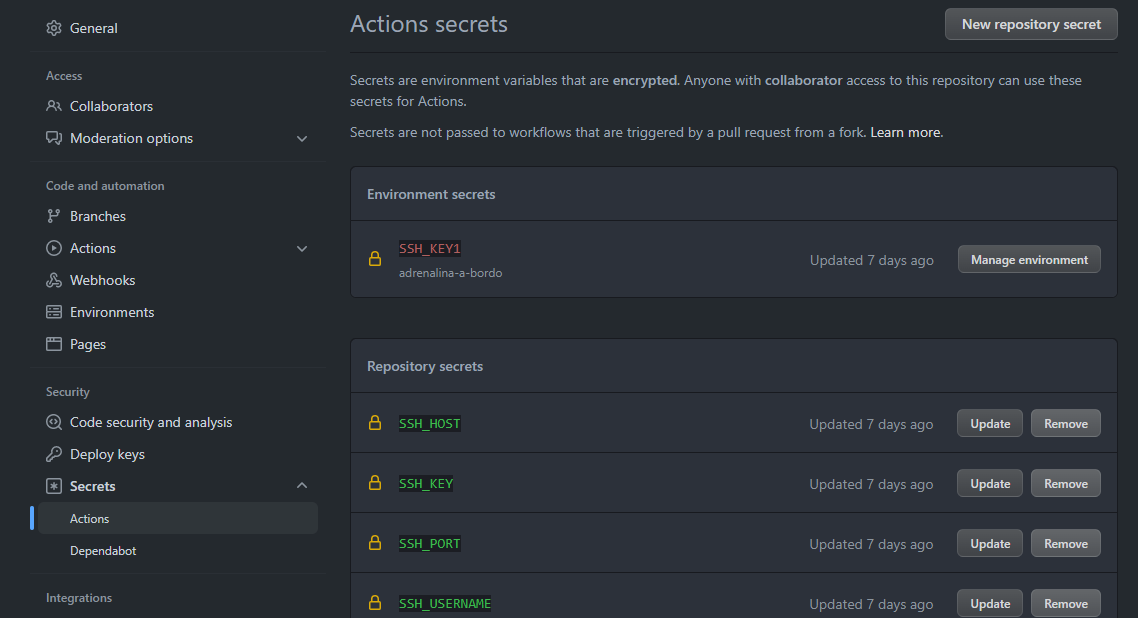Click the Actions play-circle icon

[x=54, y=248]
